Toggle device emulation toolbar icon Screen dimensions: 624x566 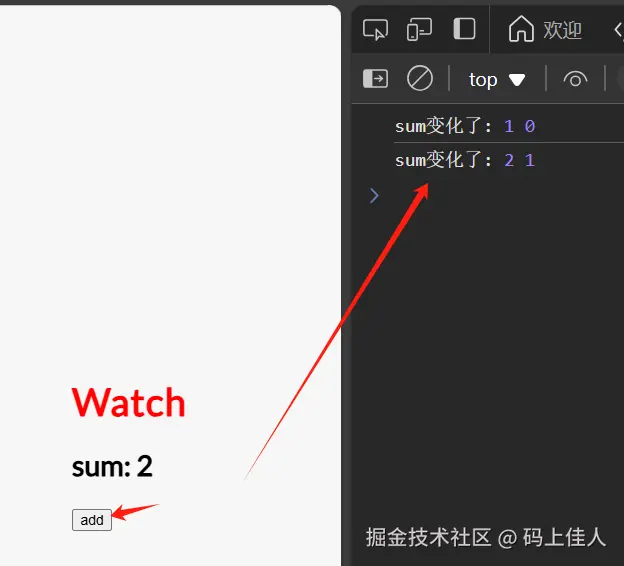(x=419, y=29)
